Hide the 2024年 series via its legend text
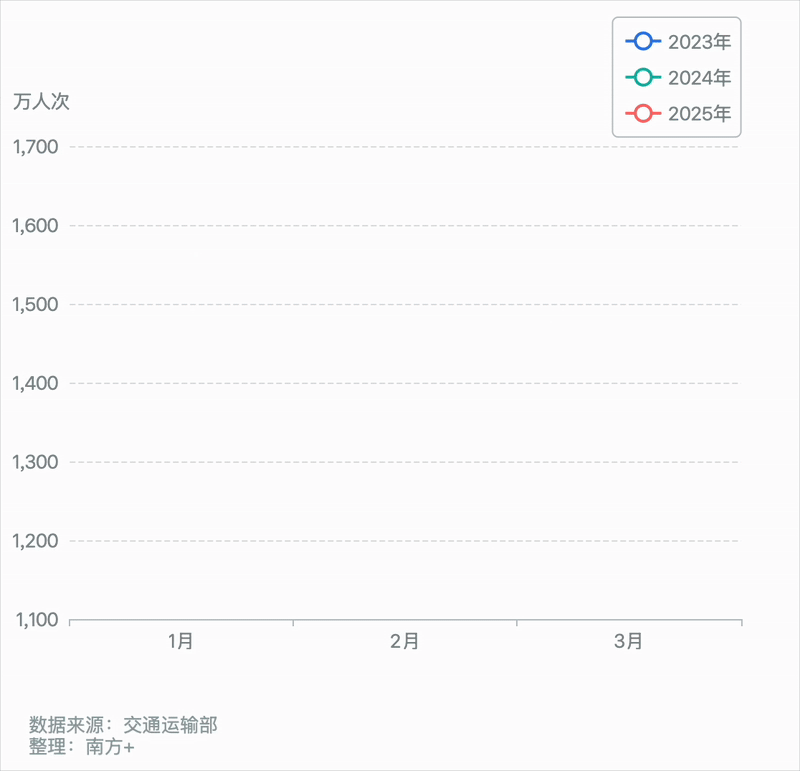The height and width of the screenshot is (771, 800). tap(699, 78)
